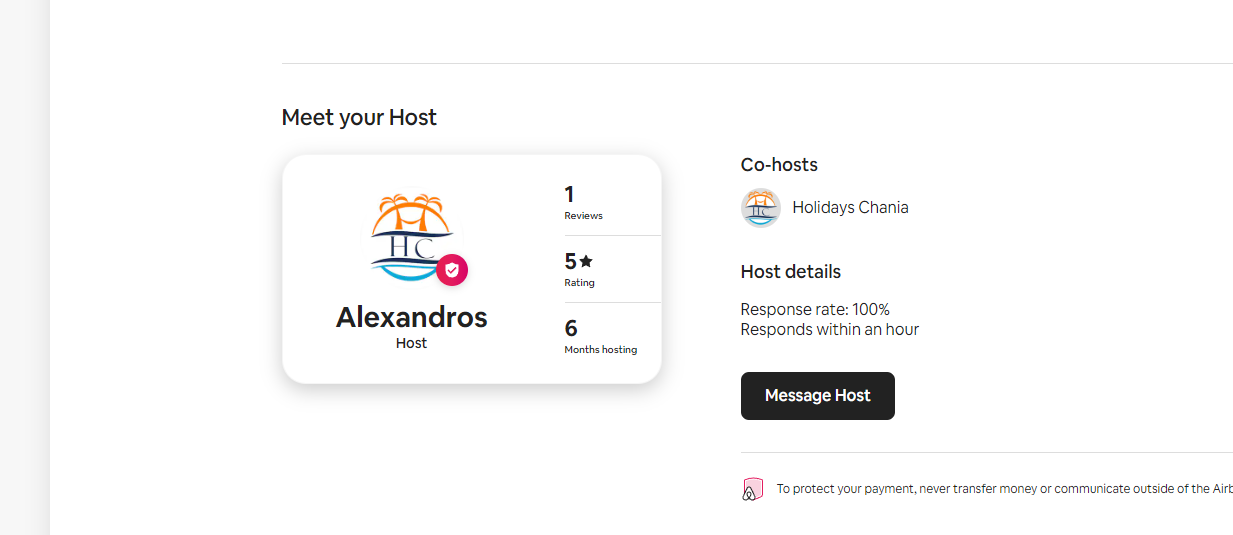View the 1 Reviews stat

[x=584, y=202]
